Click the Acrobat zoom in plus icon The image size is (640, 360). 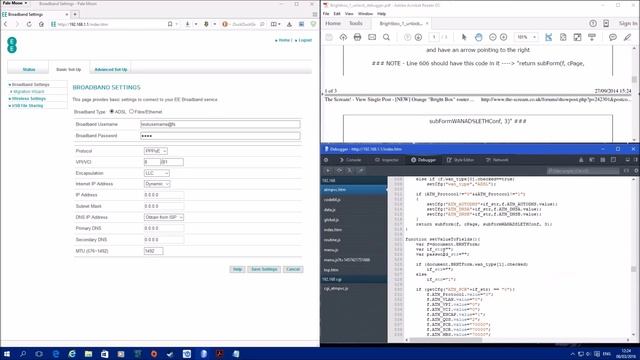pos(504,37)
